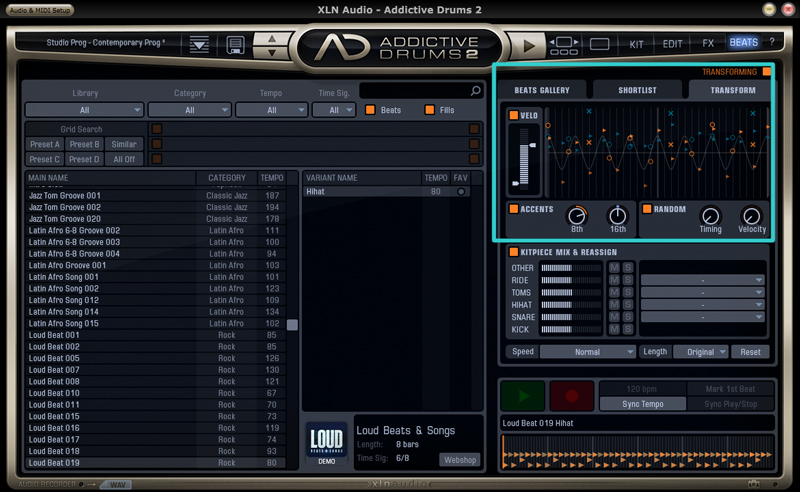Click the Sync Tempo button
800x492 pixels.
(643, 404)
